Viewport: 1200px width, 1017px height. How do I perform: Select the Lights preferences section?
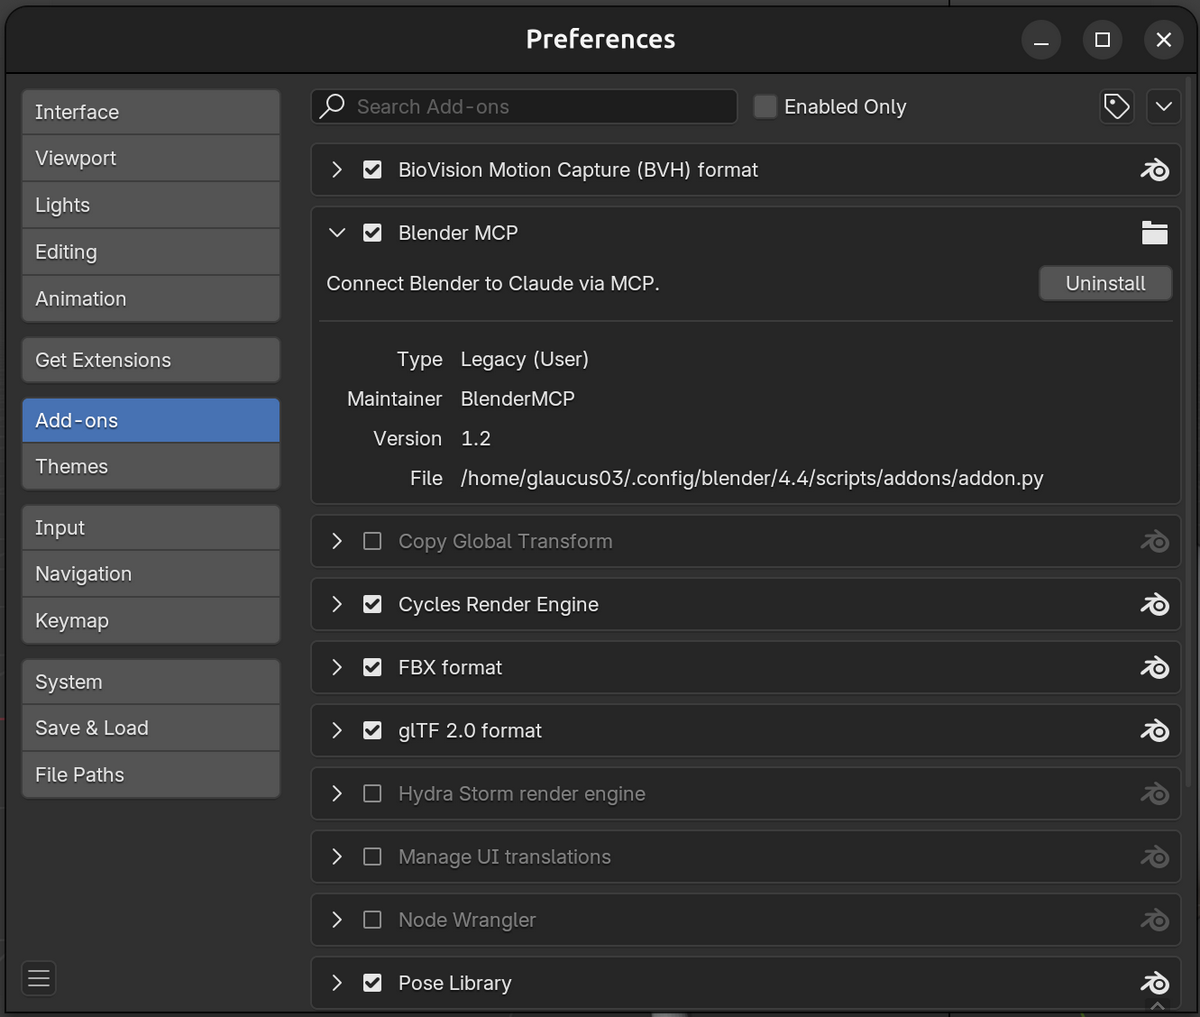tap(151, 205)
